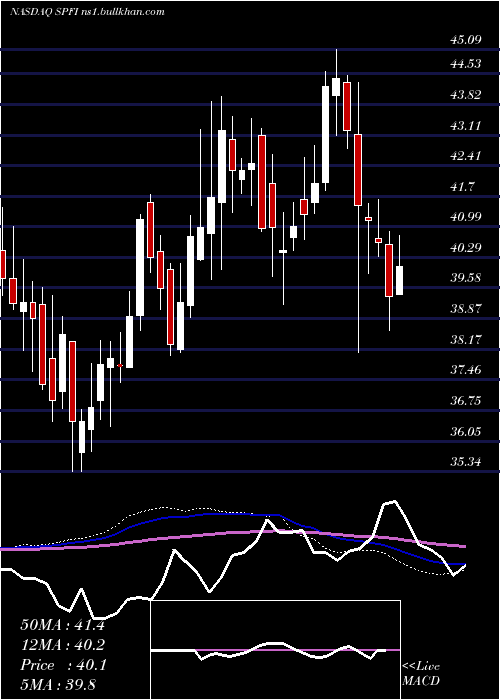Viewport: 500px width, 700px height.
Task: Click the 38.87 price axis label
Action: 466,309
